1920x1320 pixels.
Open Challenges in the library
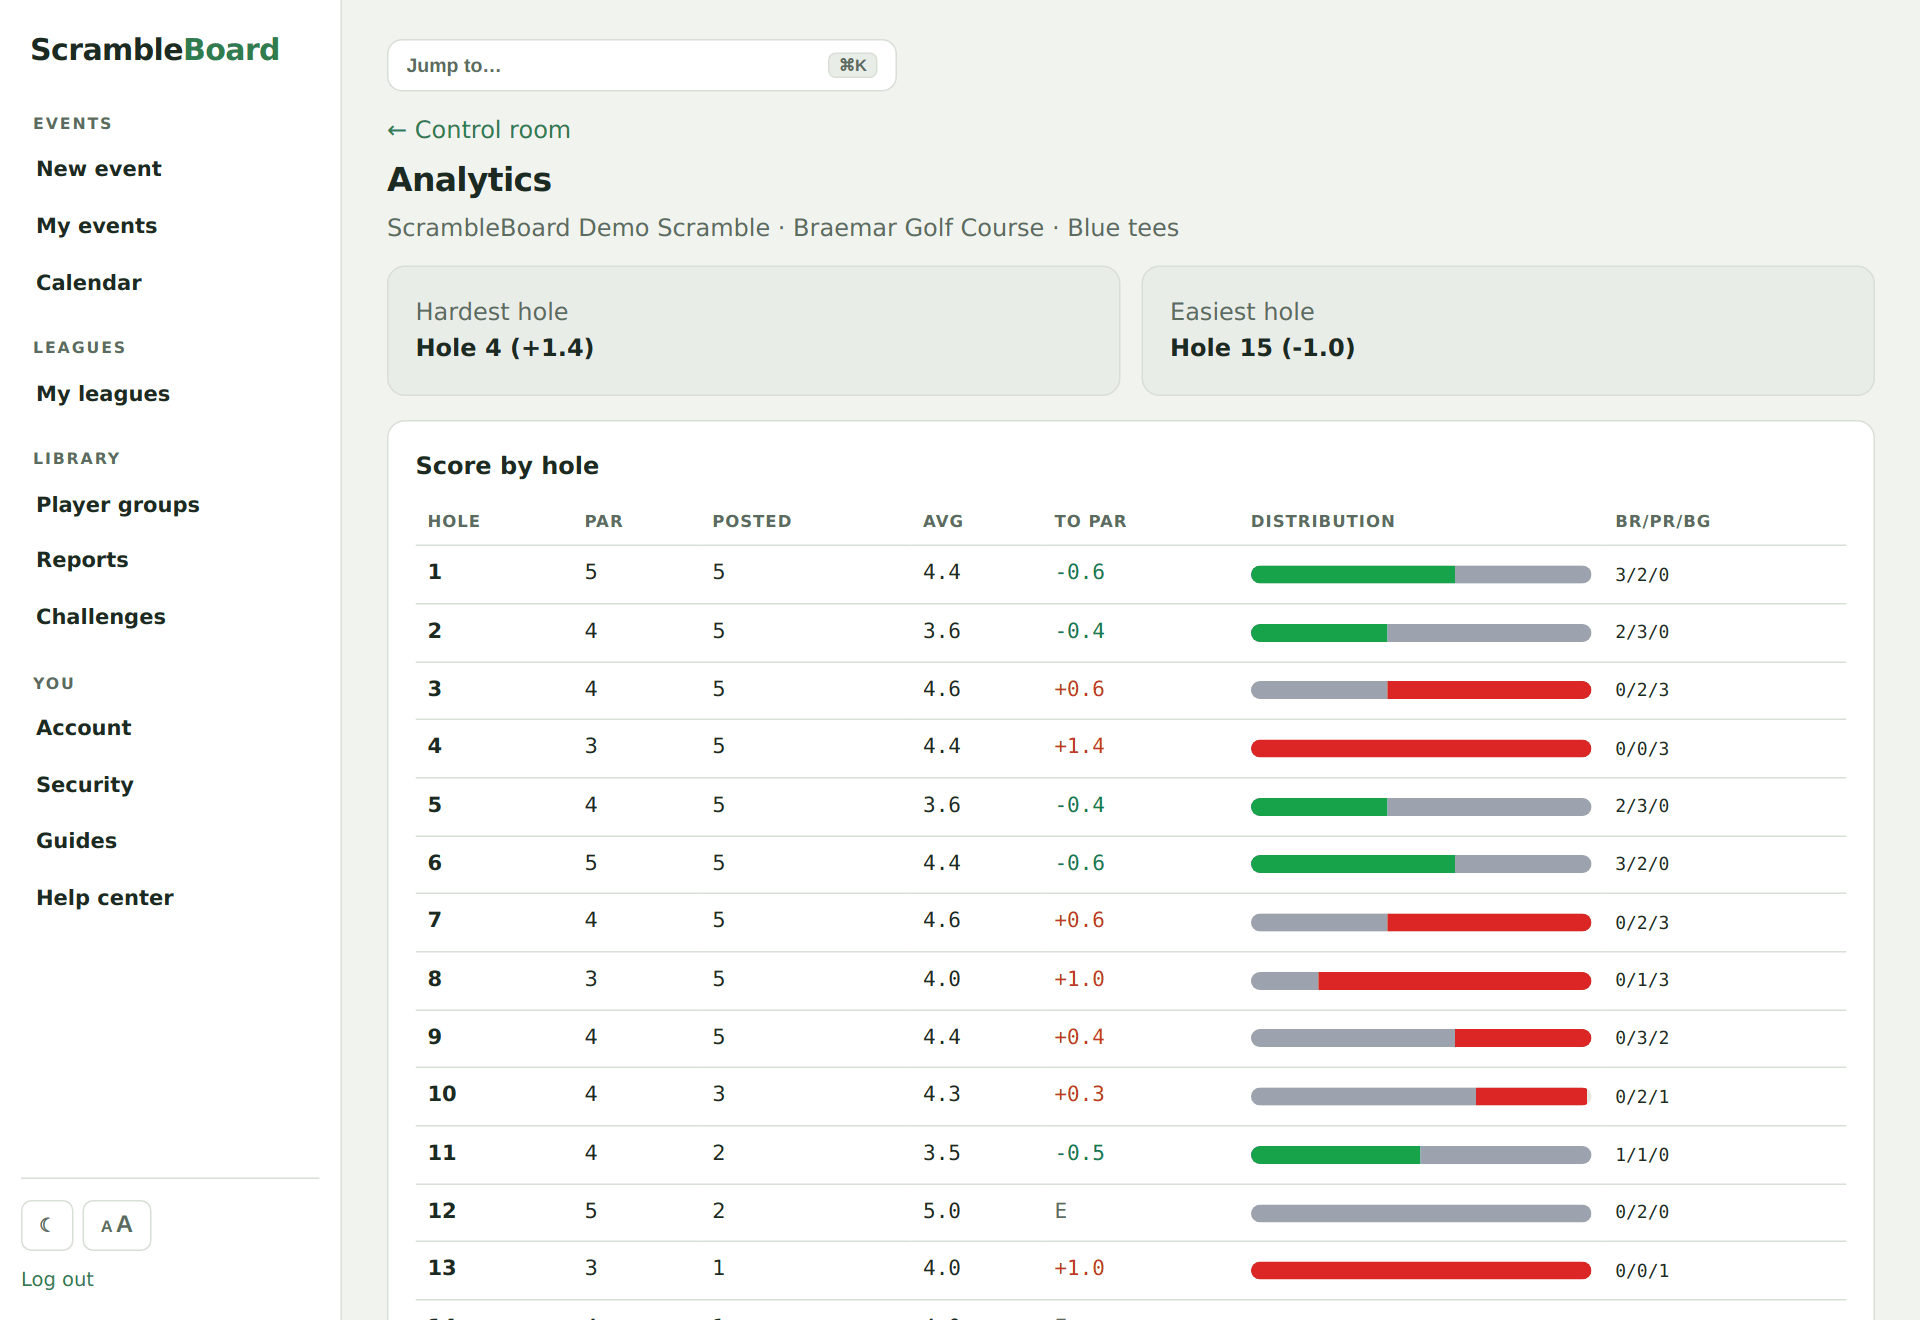[101, 617]
